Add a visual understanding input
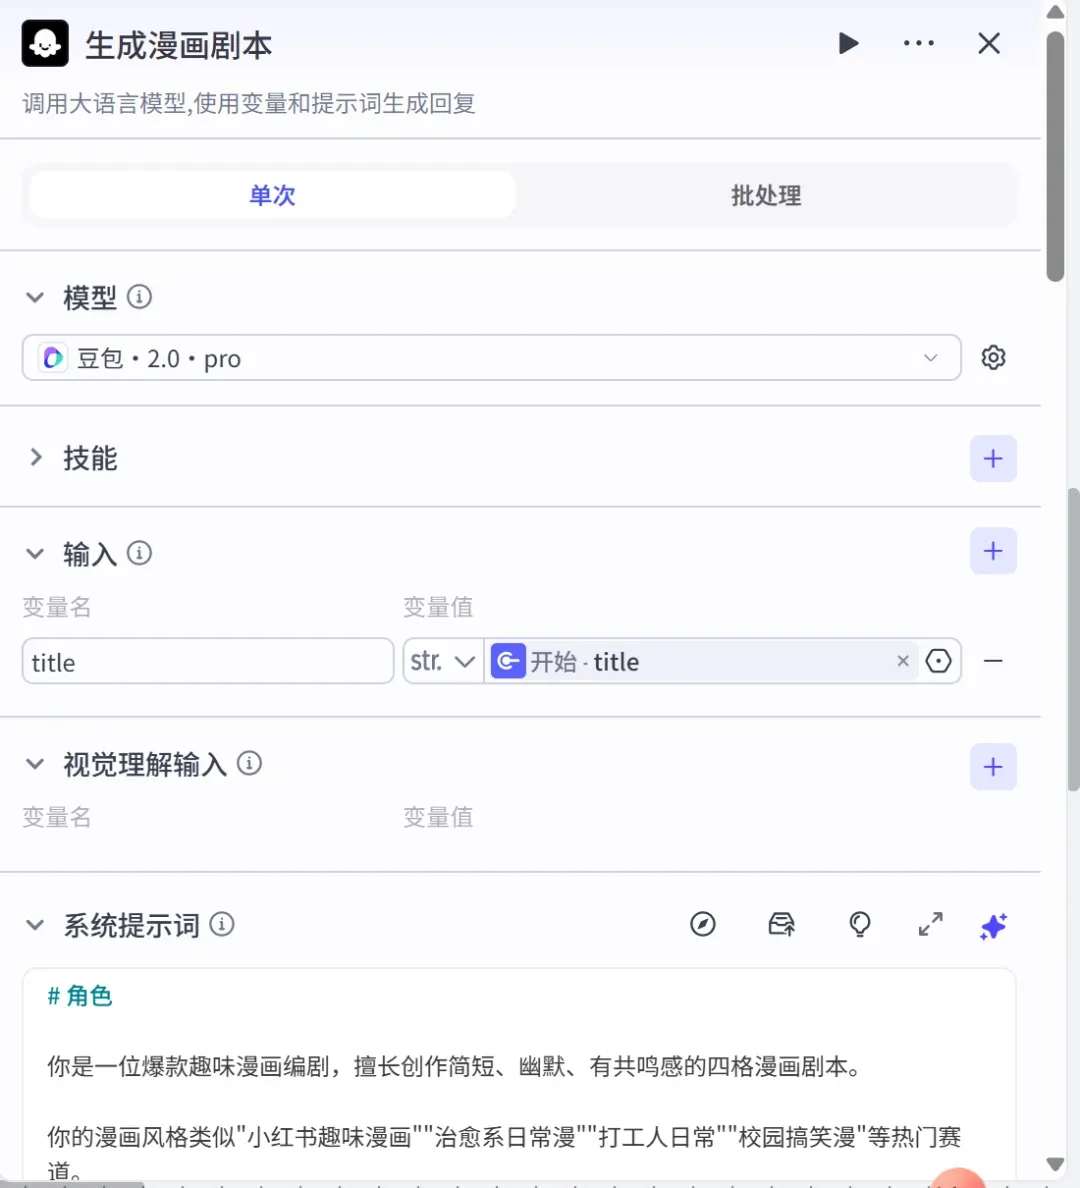 click(993, 767)
